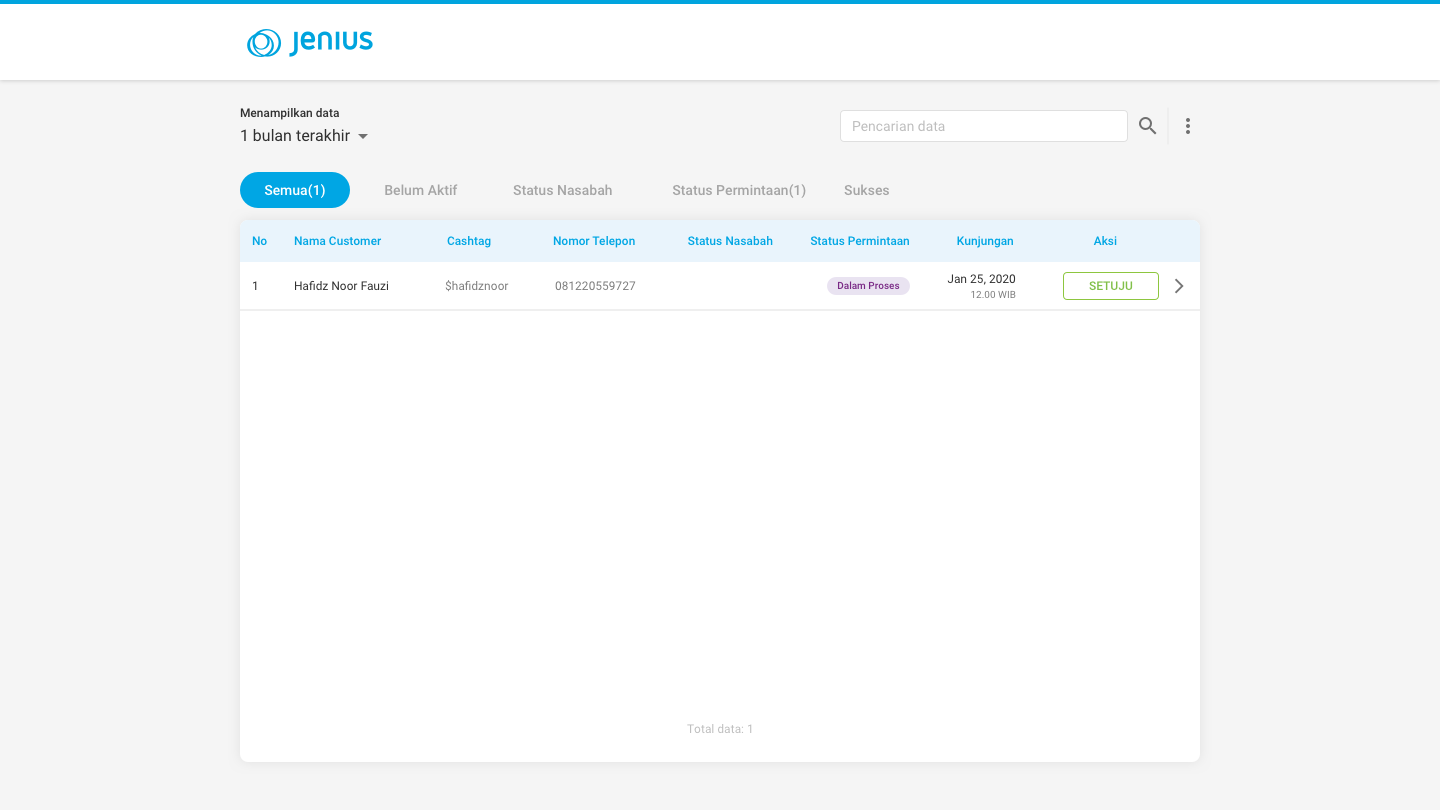Click the Dalam Proses status badge
The image size is (1441, 810).
pos(868,286)
